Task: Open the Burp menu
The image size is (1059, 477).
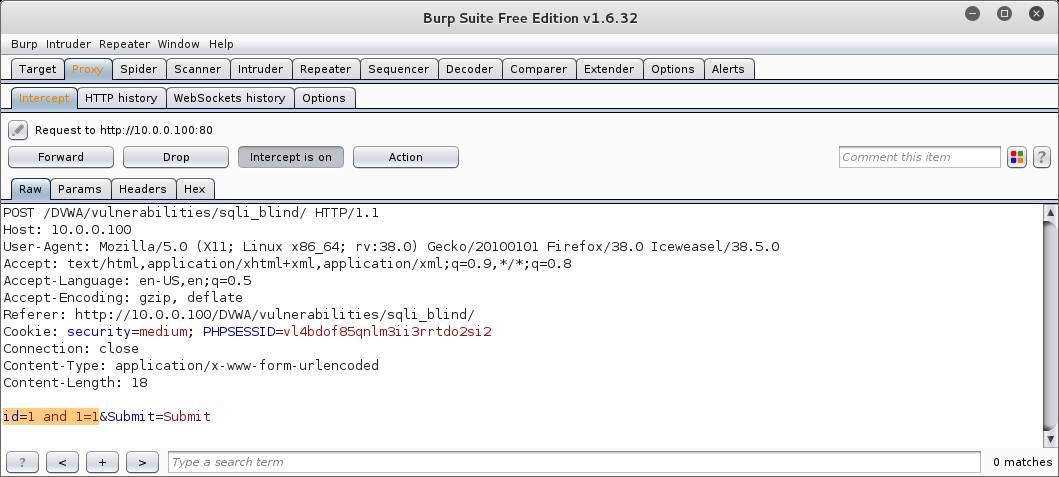Action: click(24, 44)
